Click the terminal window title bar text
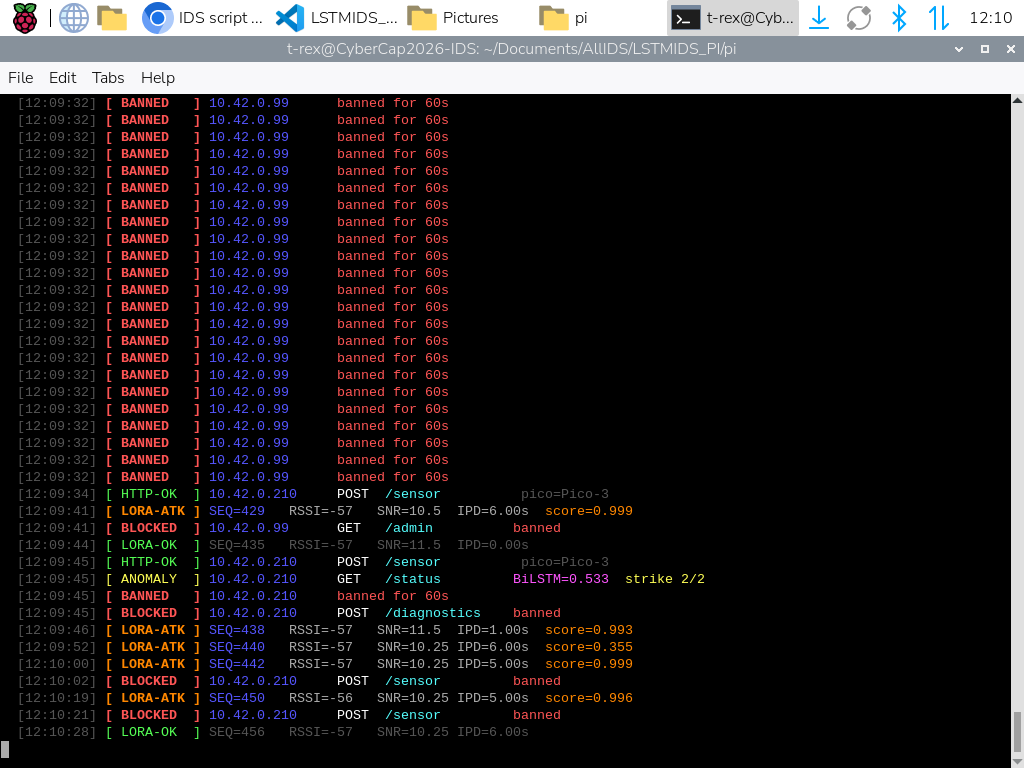The height and width of the screenshot is (768, 1024). pyautogui.click(x=511, y=49)
